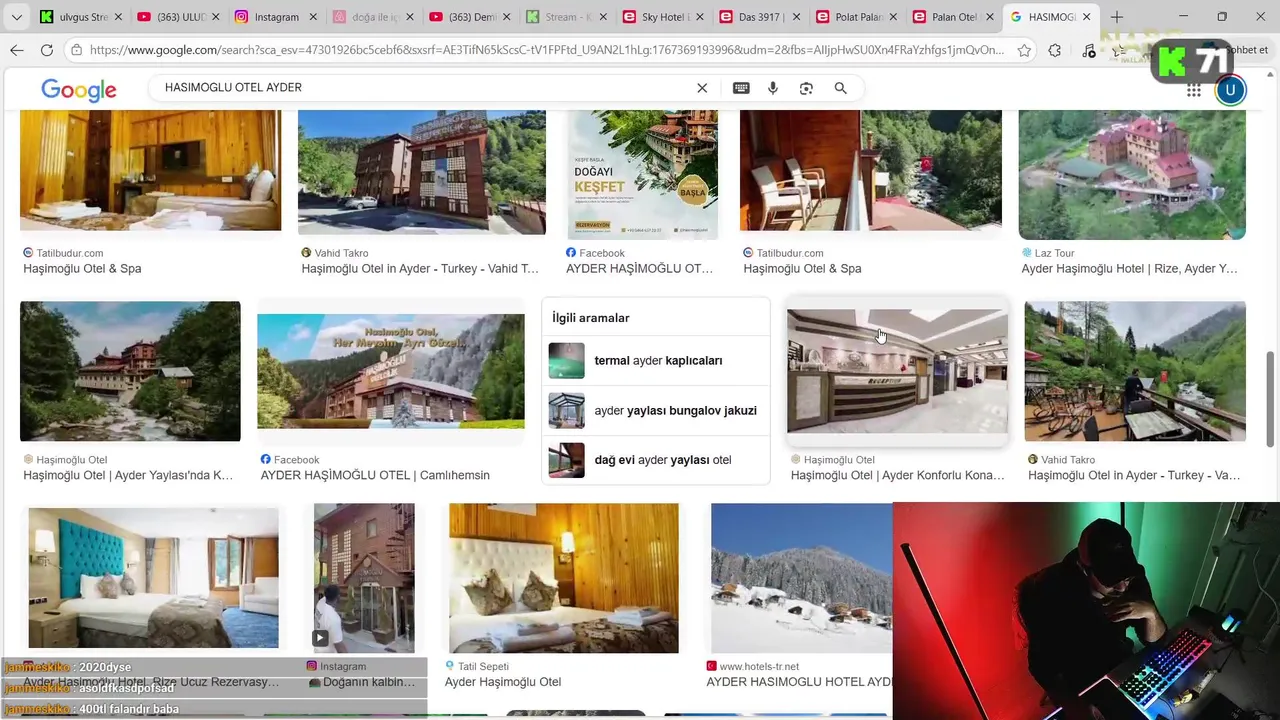Screen dimensions: 1280x720
Task: Close the active HASIMOGLU tab
Action: (x=1087, y=17)
